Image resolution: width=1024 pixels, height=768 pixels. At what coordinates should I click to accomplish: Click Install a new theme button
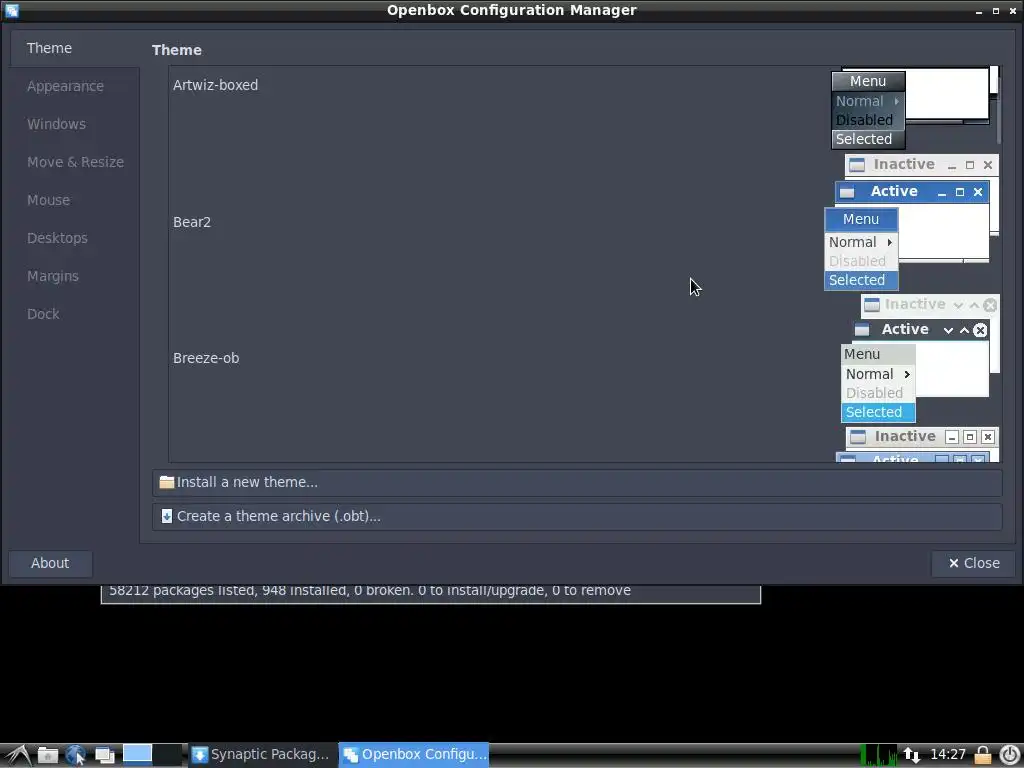577,483
